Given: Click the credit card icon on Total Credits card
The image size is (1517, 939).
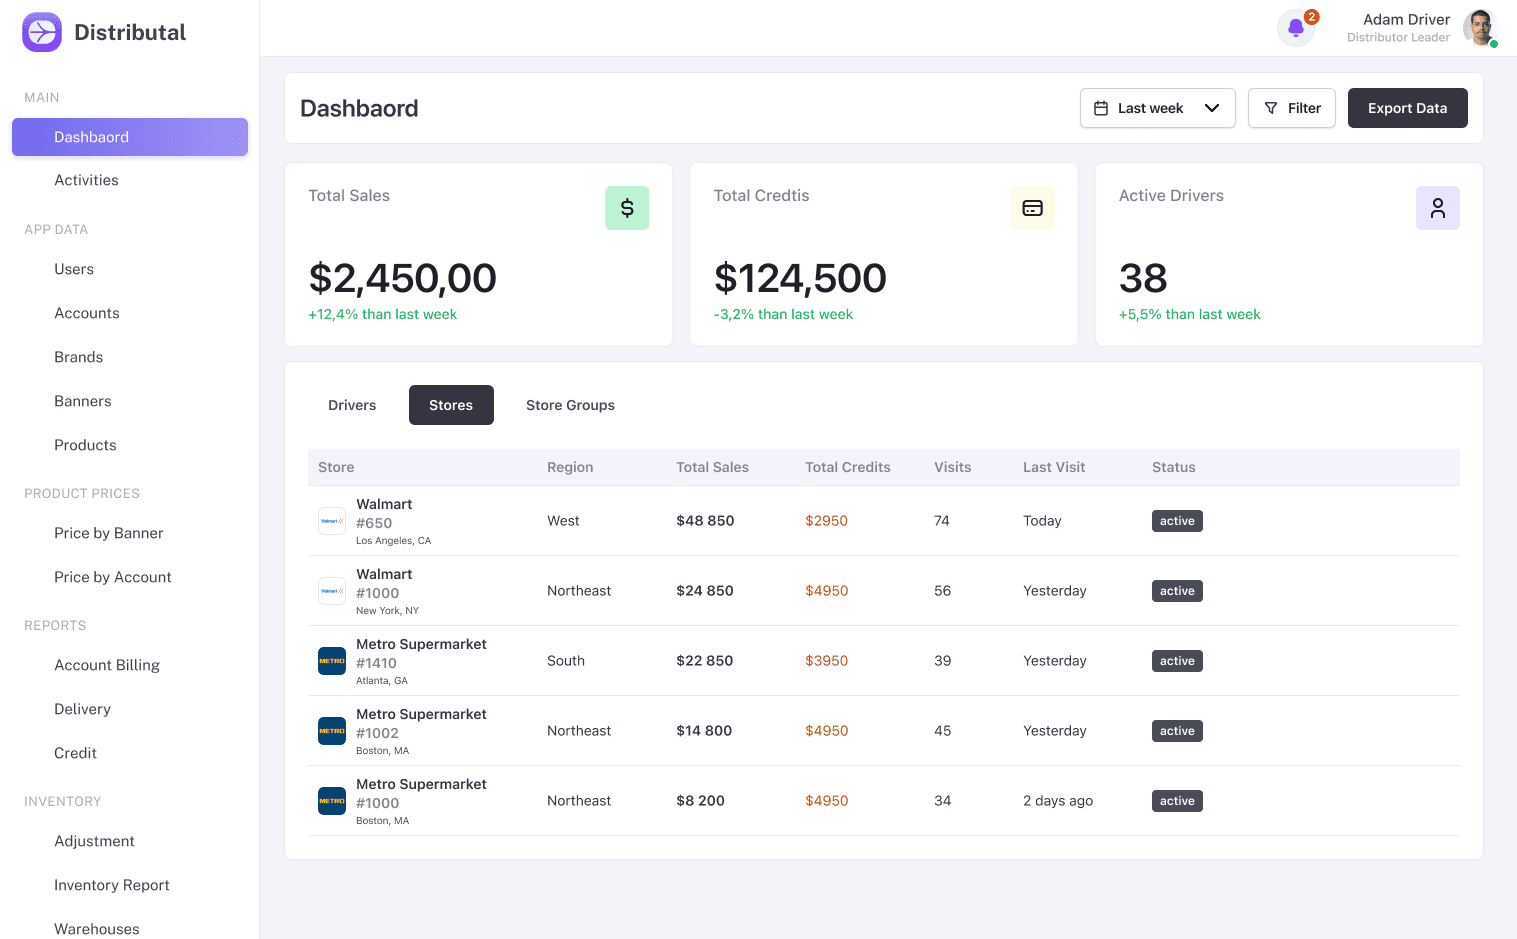Looking at the screenshot, I should point(1032,207).
